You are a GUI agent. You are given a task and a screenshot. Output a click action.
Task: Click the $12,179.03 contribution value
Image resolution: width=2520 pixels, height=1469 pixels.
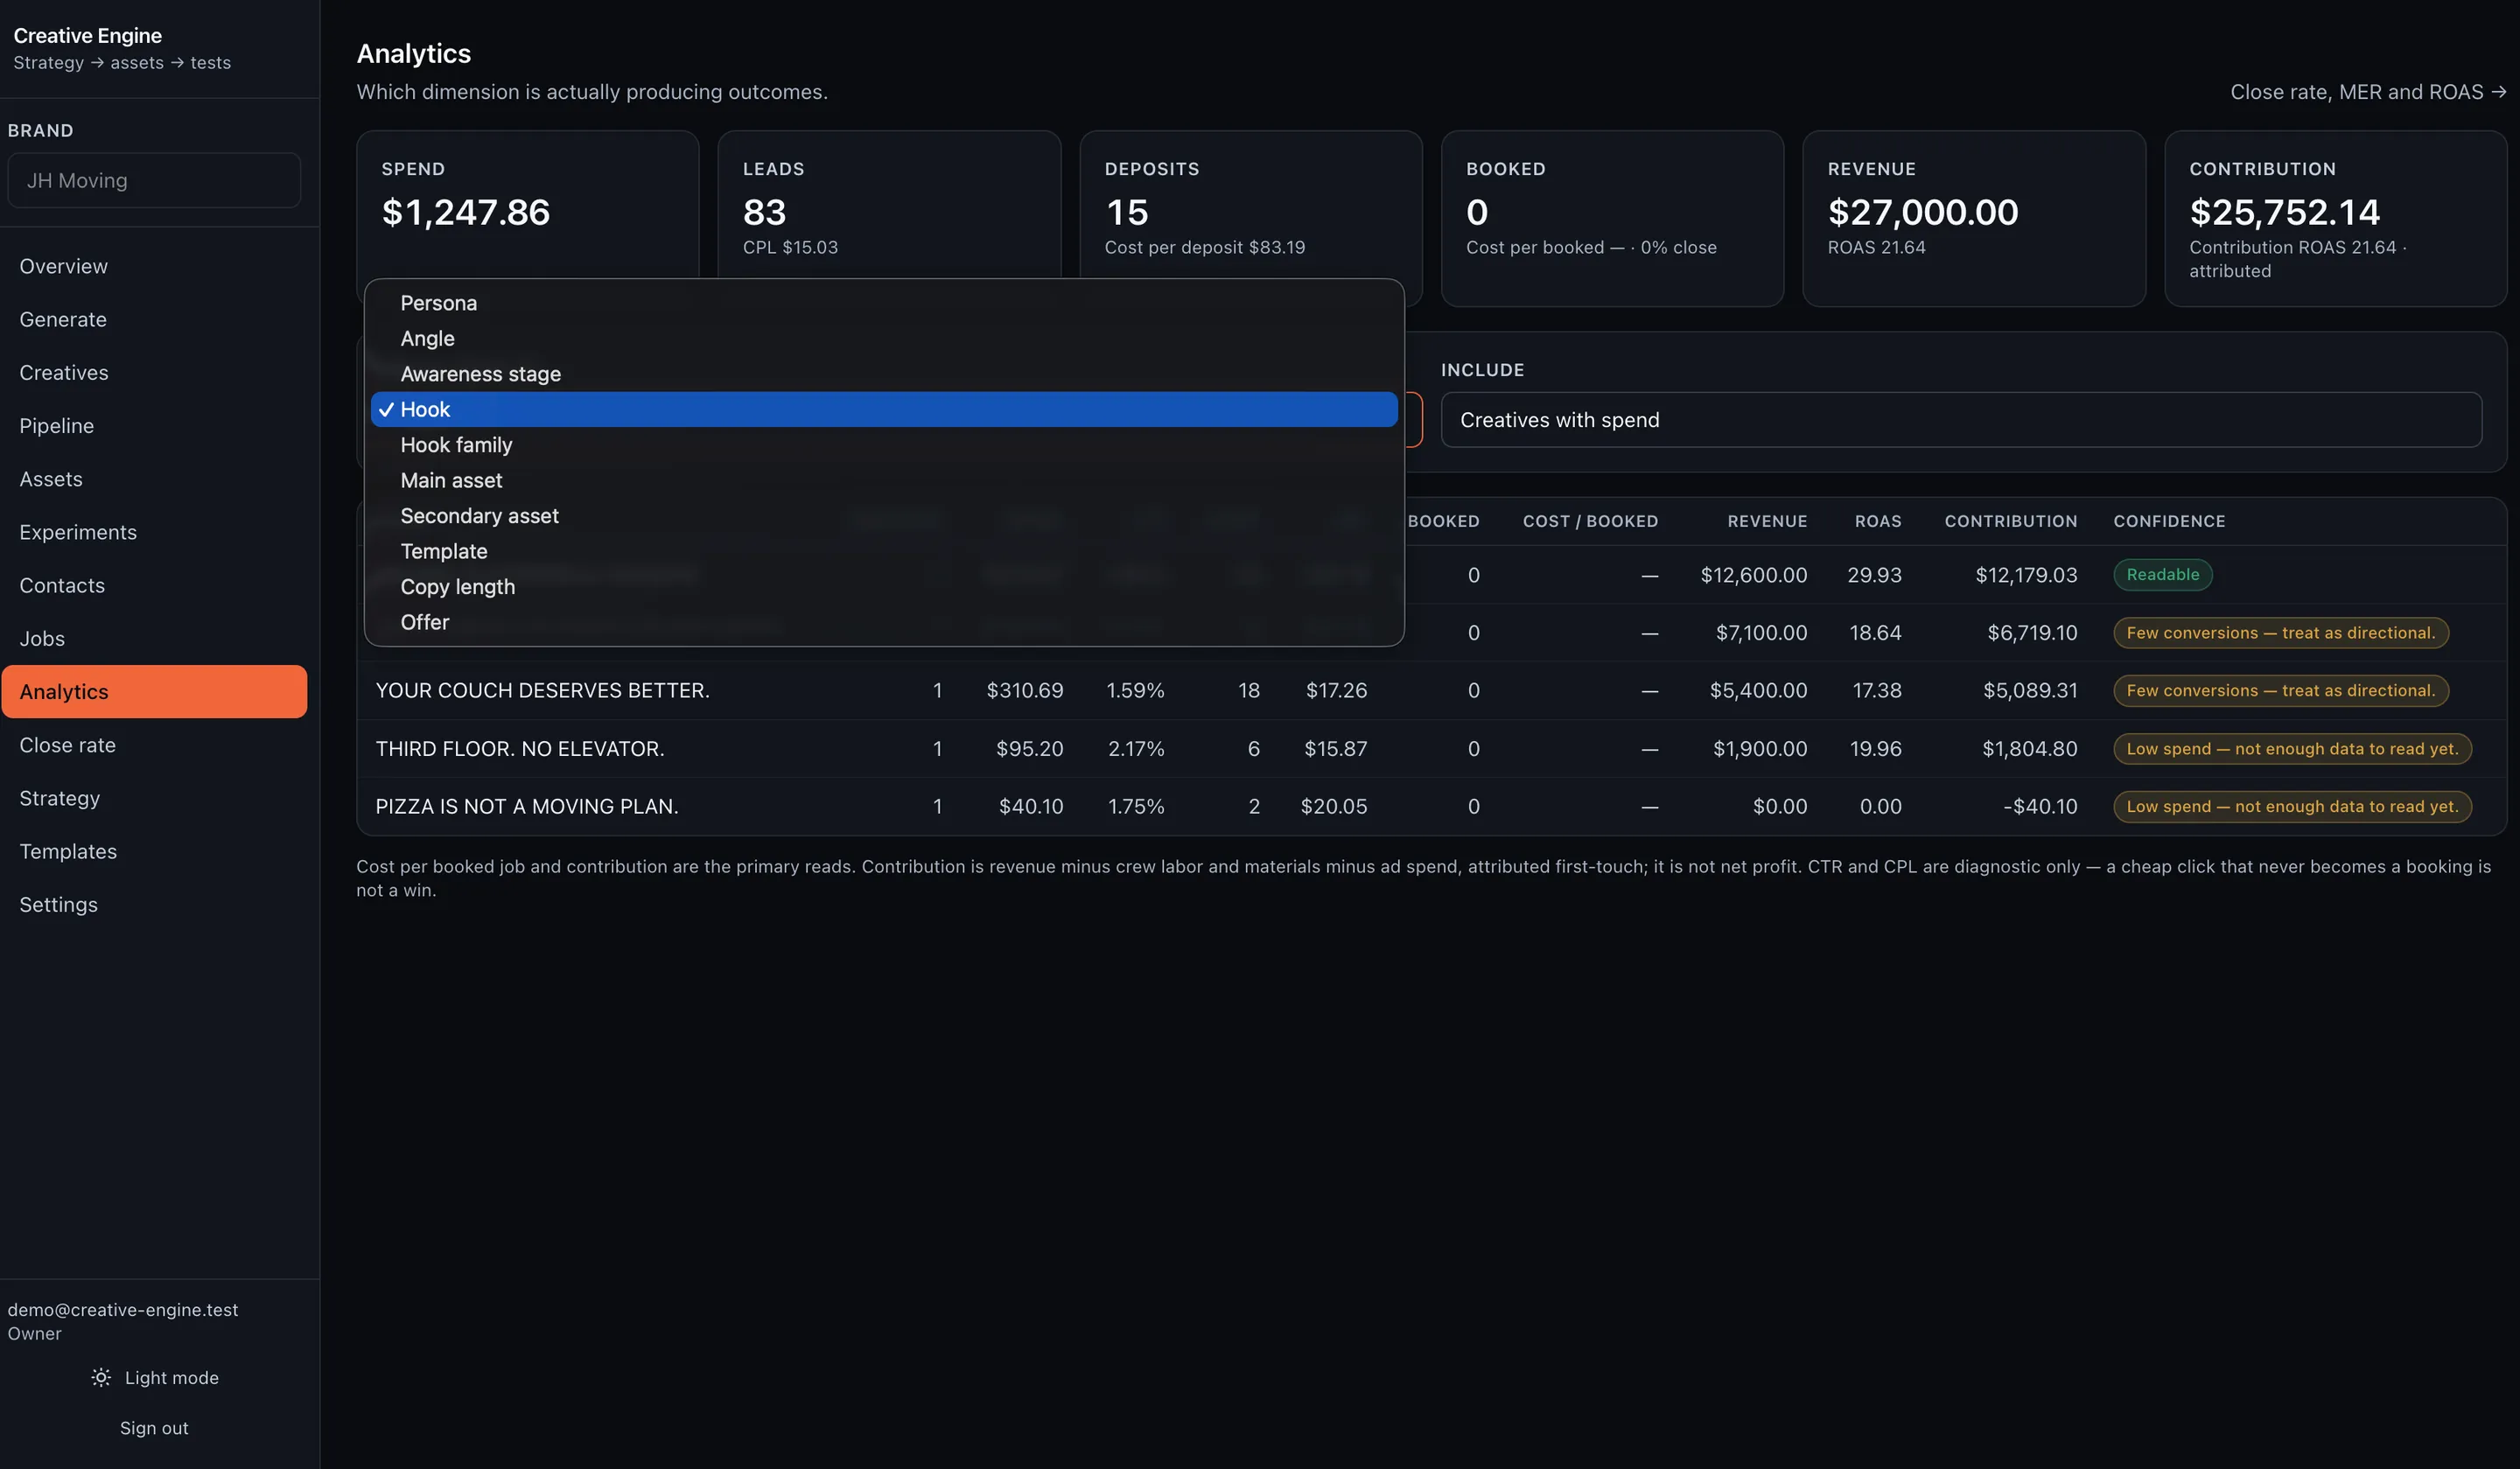[2026, 575]
